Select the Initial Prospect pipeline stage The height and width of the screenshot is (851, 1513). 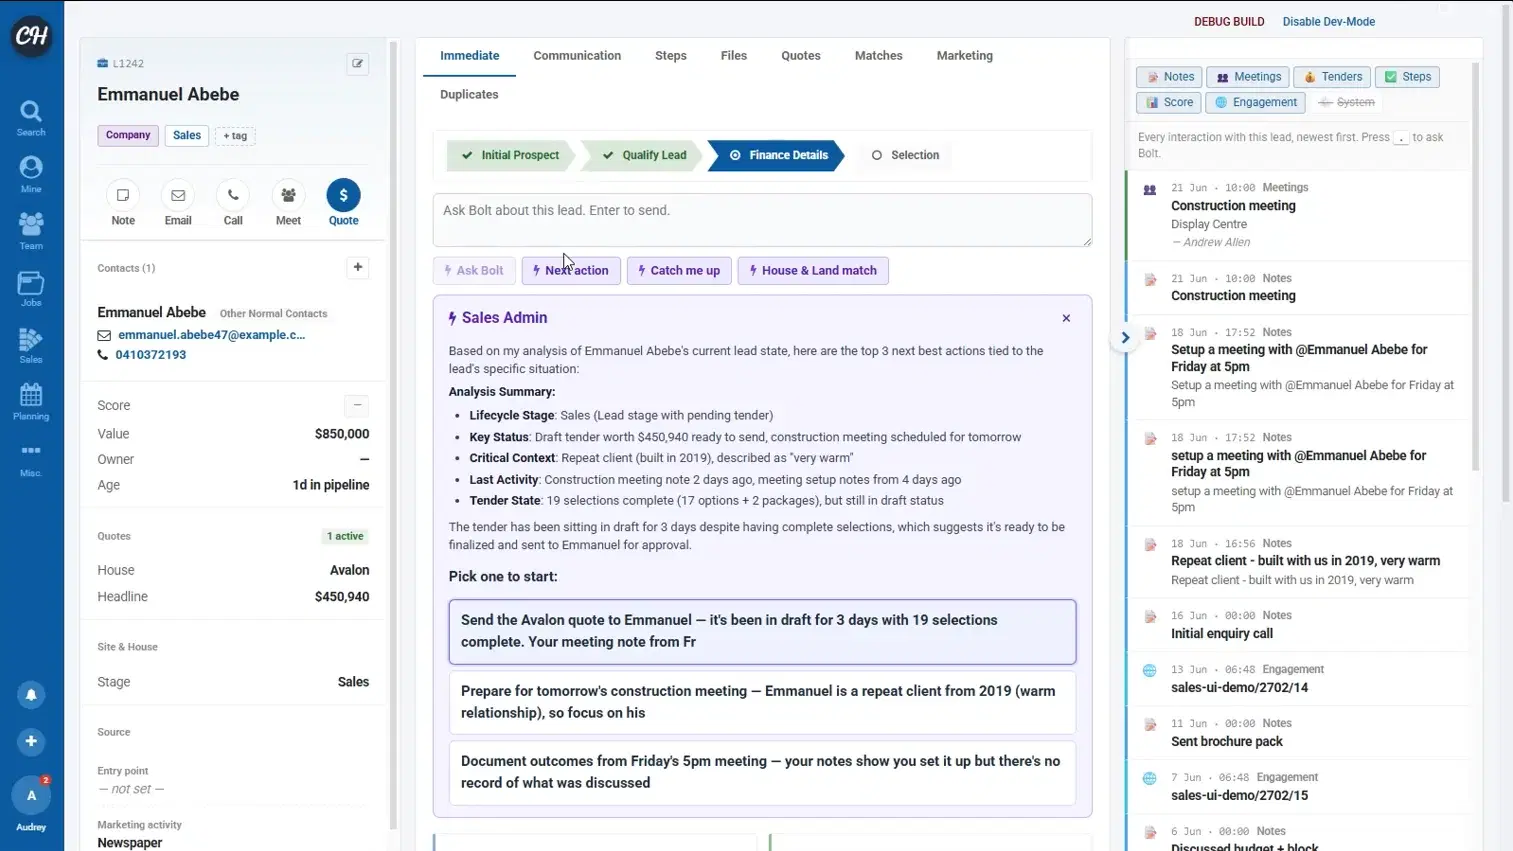coord(510,155)
